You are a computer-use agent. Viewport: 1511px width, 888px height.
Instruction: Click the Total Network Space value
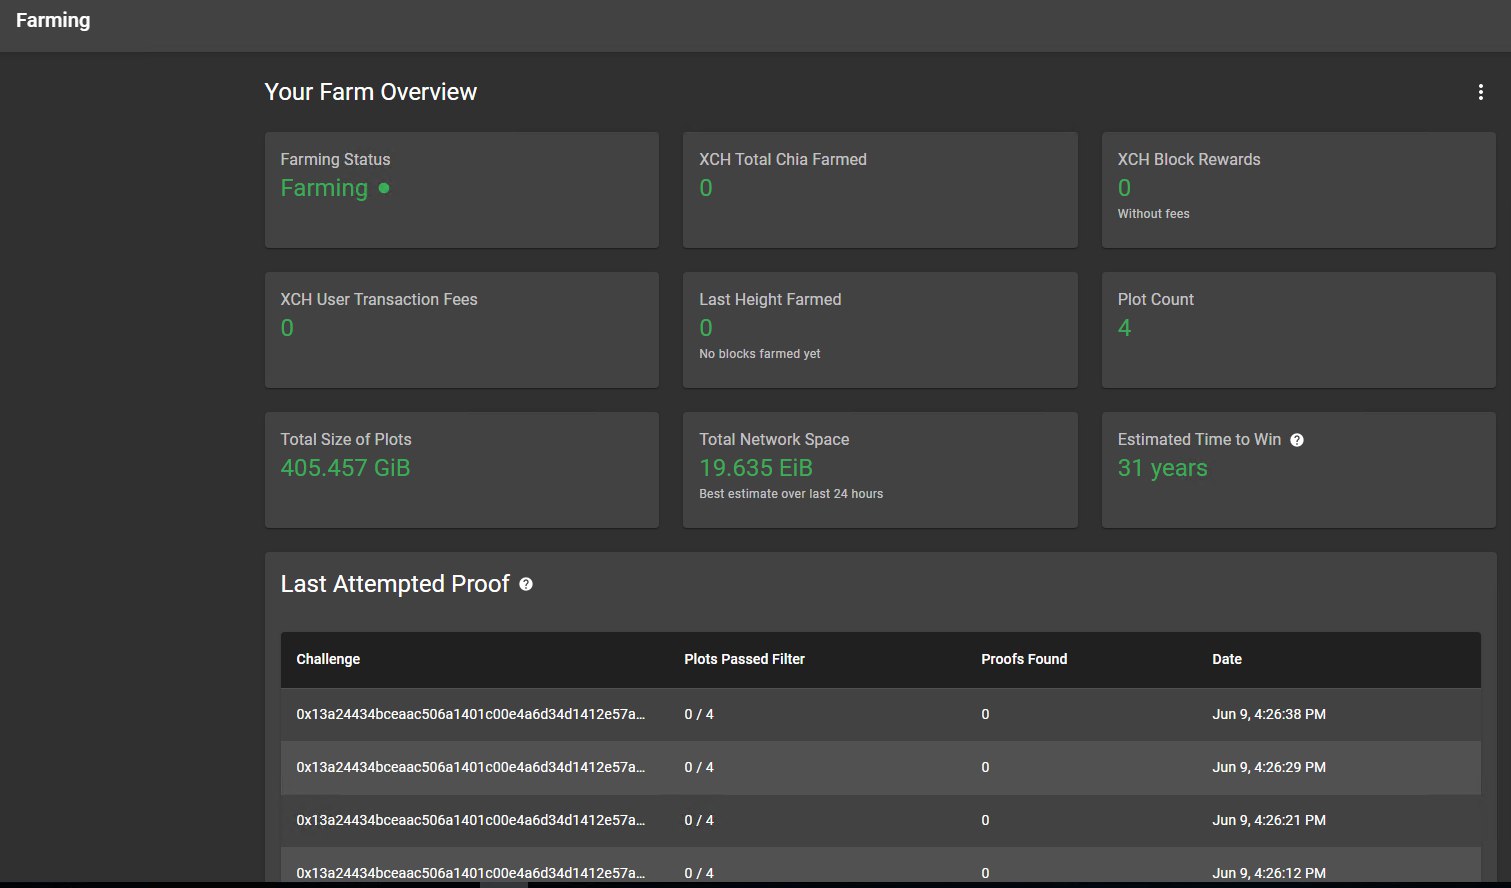756,468
